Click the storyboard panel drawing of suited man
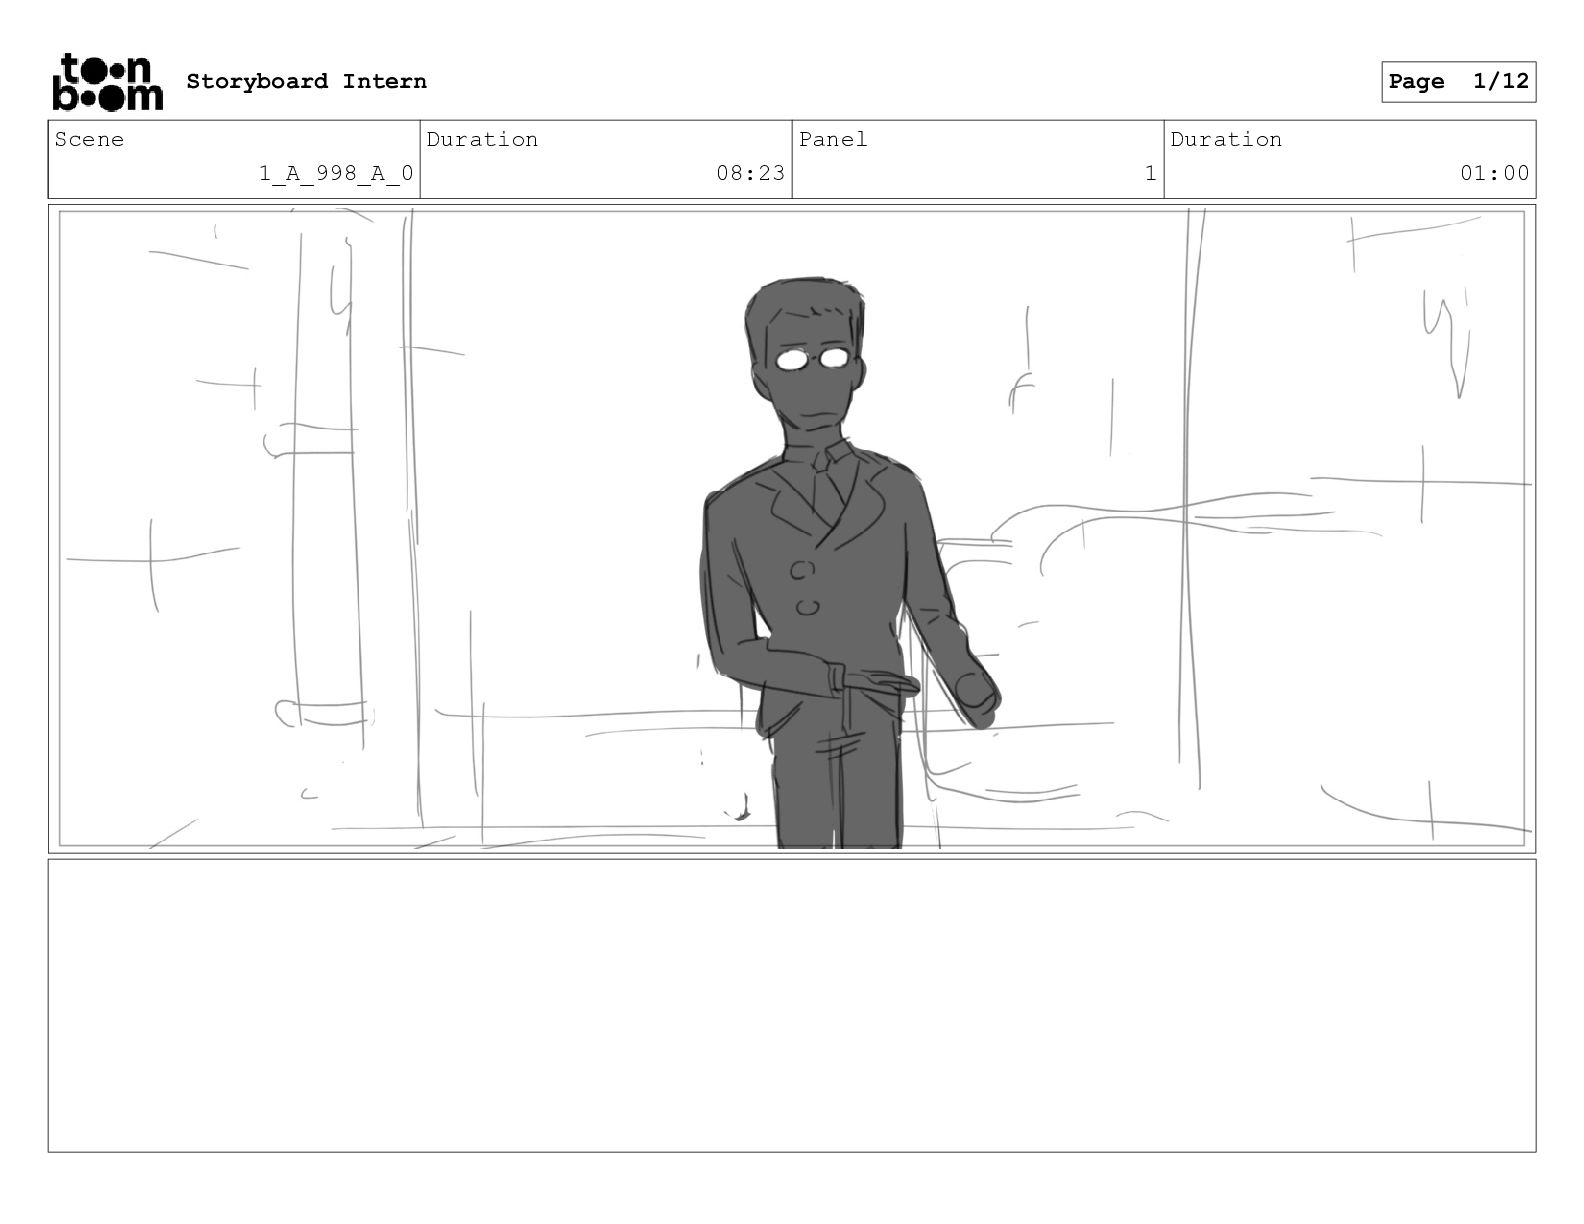Screen dimensions: 1584x1224 792,529
